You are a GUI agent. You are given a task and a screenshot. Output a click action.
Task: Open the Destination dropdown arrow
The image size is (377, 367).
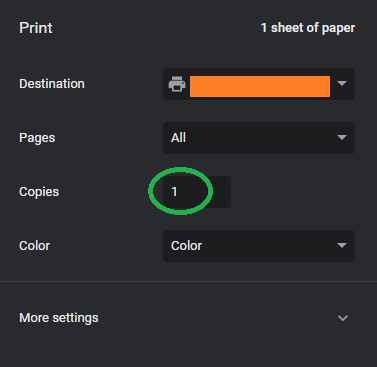point(342,83)
